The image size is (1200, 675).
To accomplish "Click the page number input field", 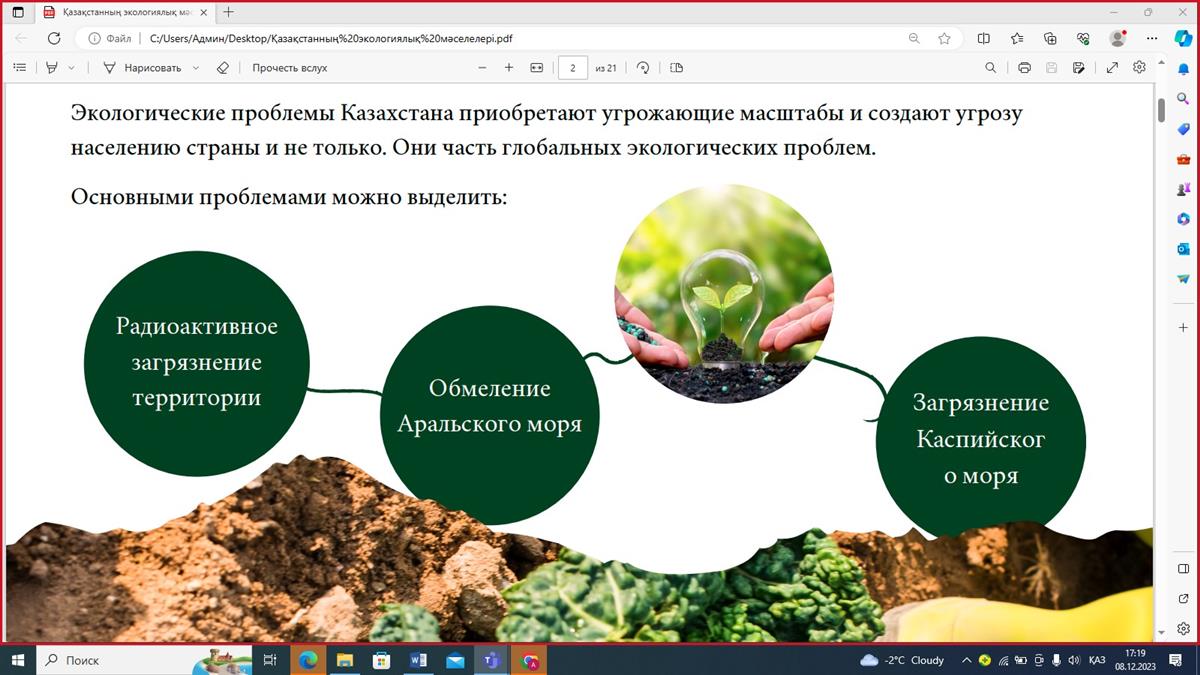I will tap(572, 68).
